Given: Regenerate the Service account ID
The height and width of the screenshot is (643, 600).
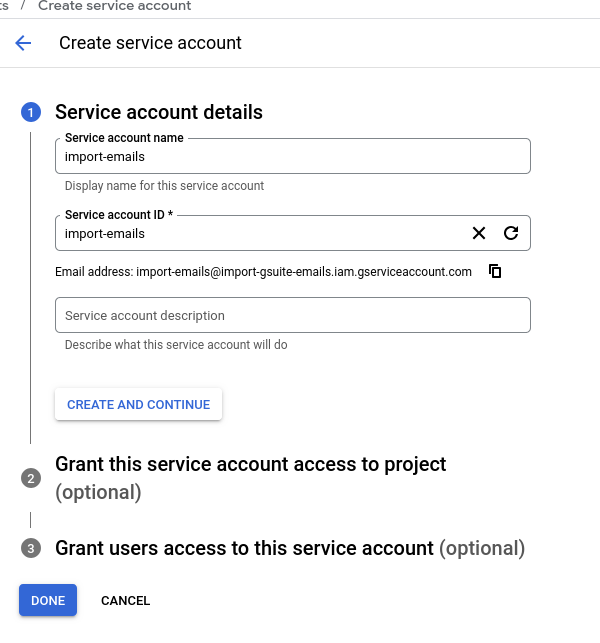Looking at the screenshot, I should [x=511, y=233].
